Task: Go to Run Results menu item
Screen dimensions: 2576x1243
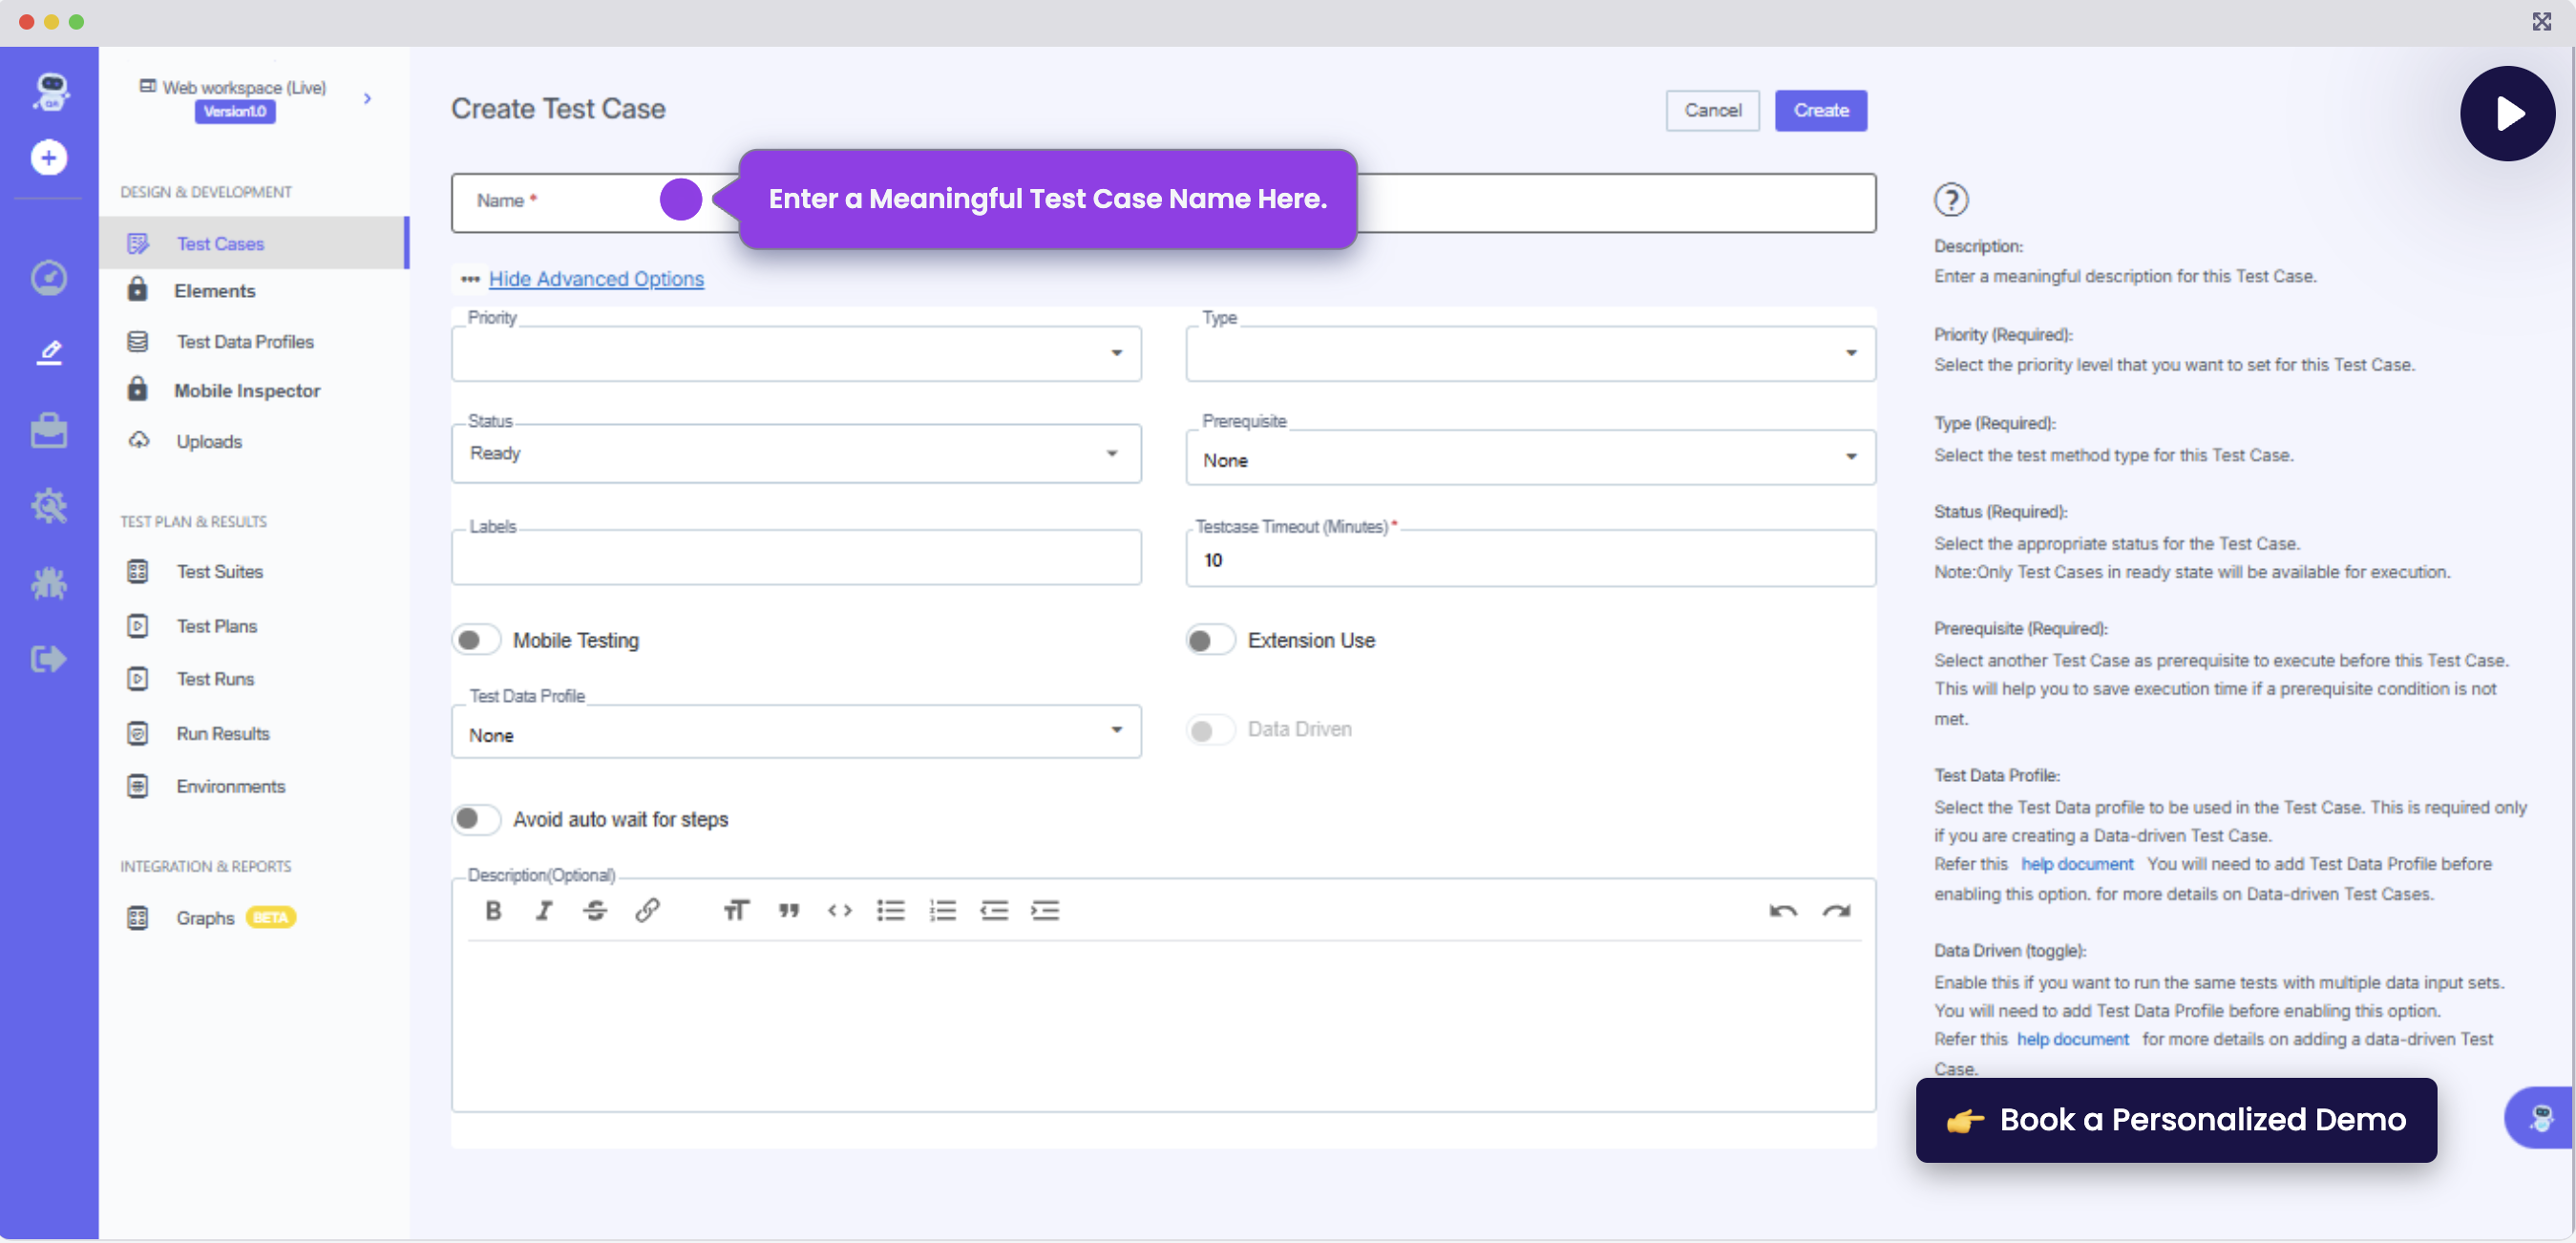Action: click(x=222, y=733)
